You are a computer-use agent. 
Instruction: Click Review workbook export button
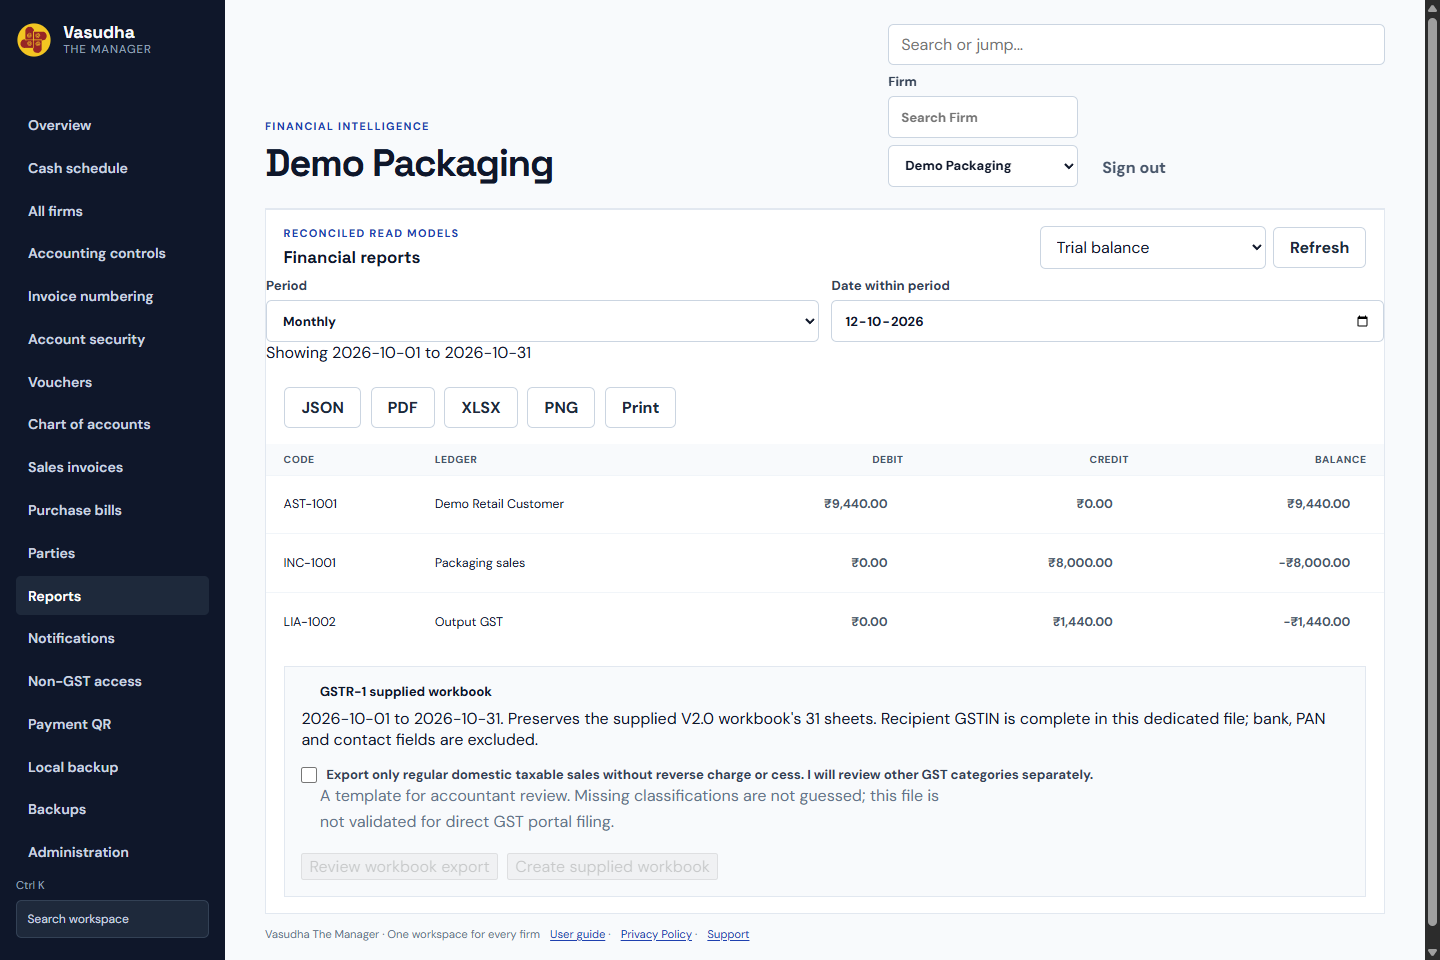399,867
